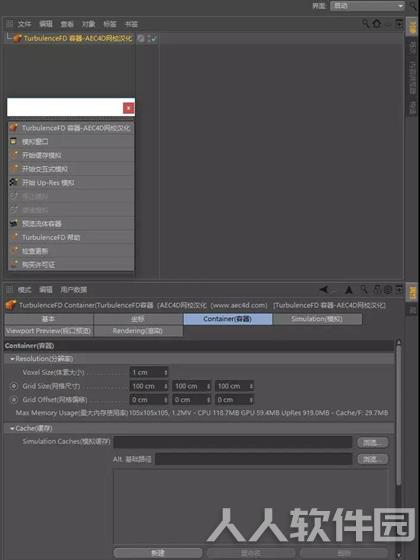Click the Grid Size Y stepper arrows
The width and height of the screenshot is (420, 560).
[x=209, y=386]
